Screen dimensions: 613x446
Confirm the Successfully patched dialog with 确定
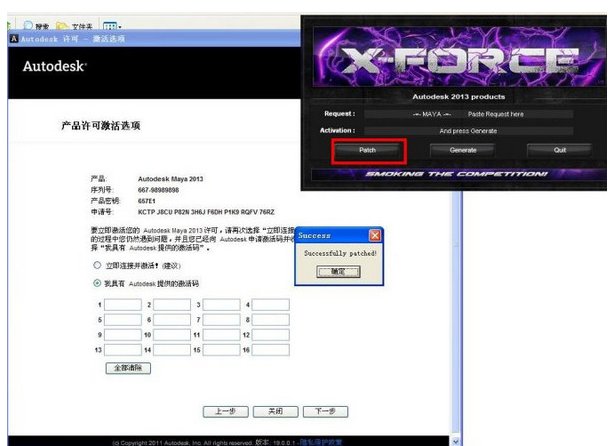338,272
